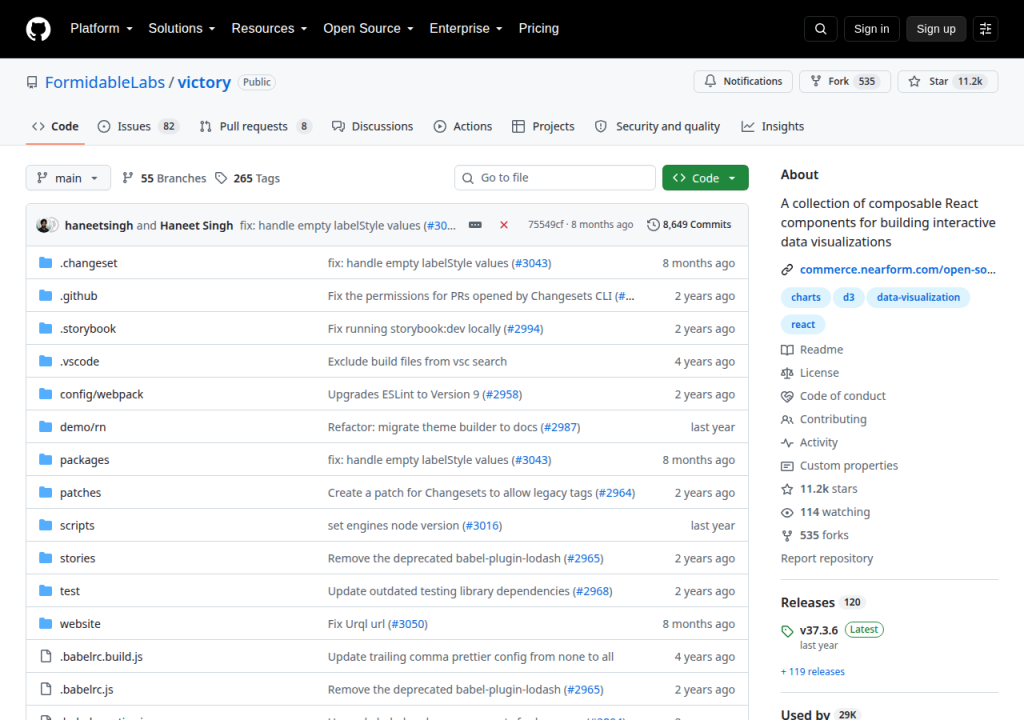Click the link icon beside commerce.nearform.com
The image size is (1024, 720).
point(787,269)
